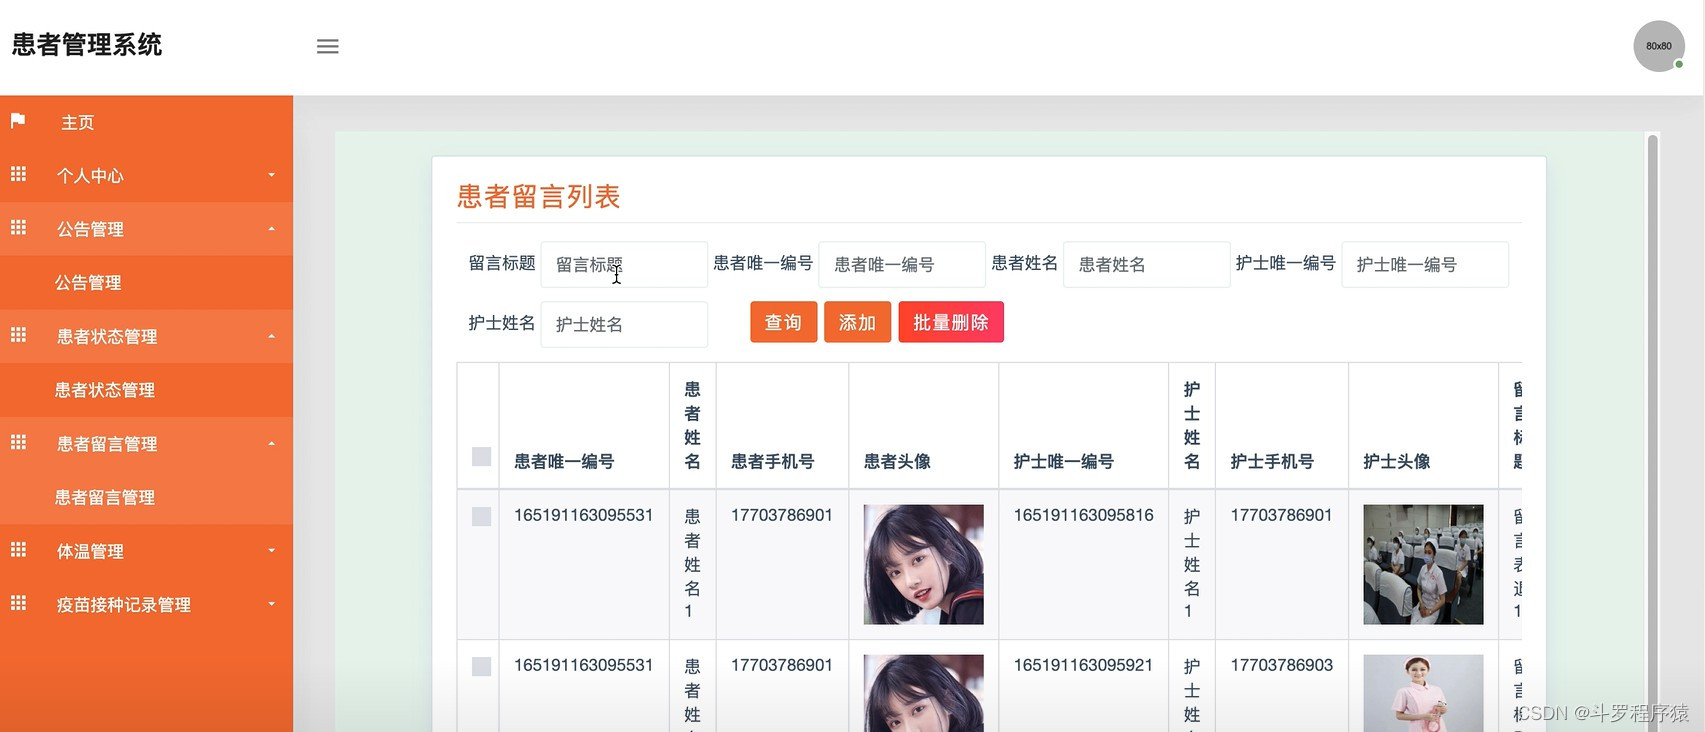Screen dimensions: 1705x732
Task: Click the grid icon beside 患者留言管理
Action: tap(18, 442)
